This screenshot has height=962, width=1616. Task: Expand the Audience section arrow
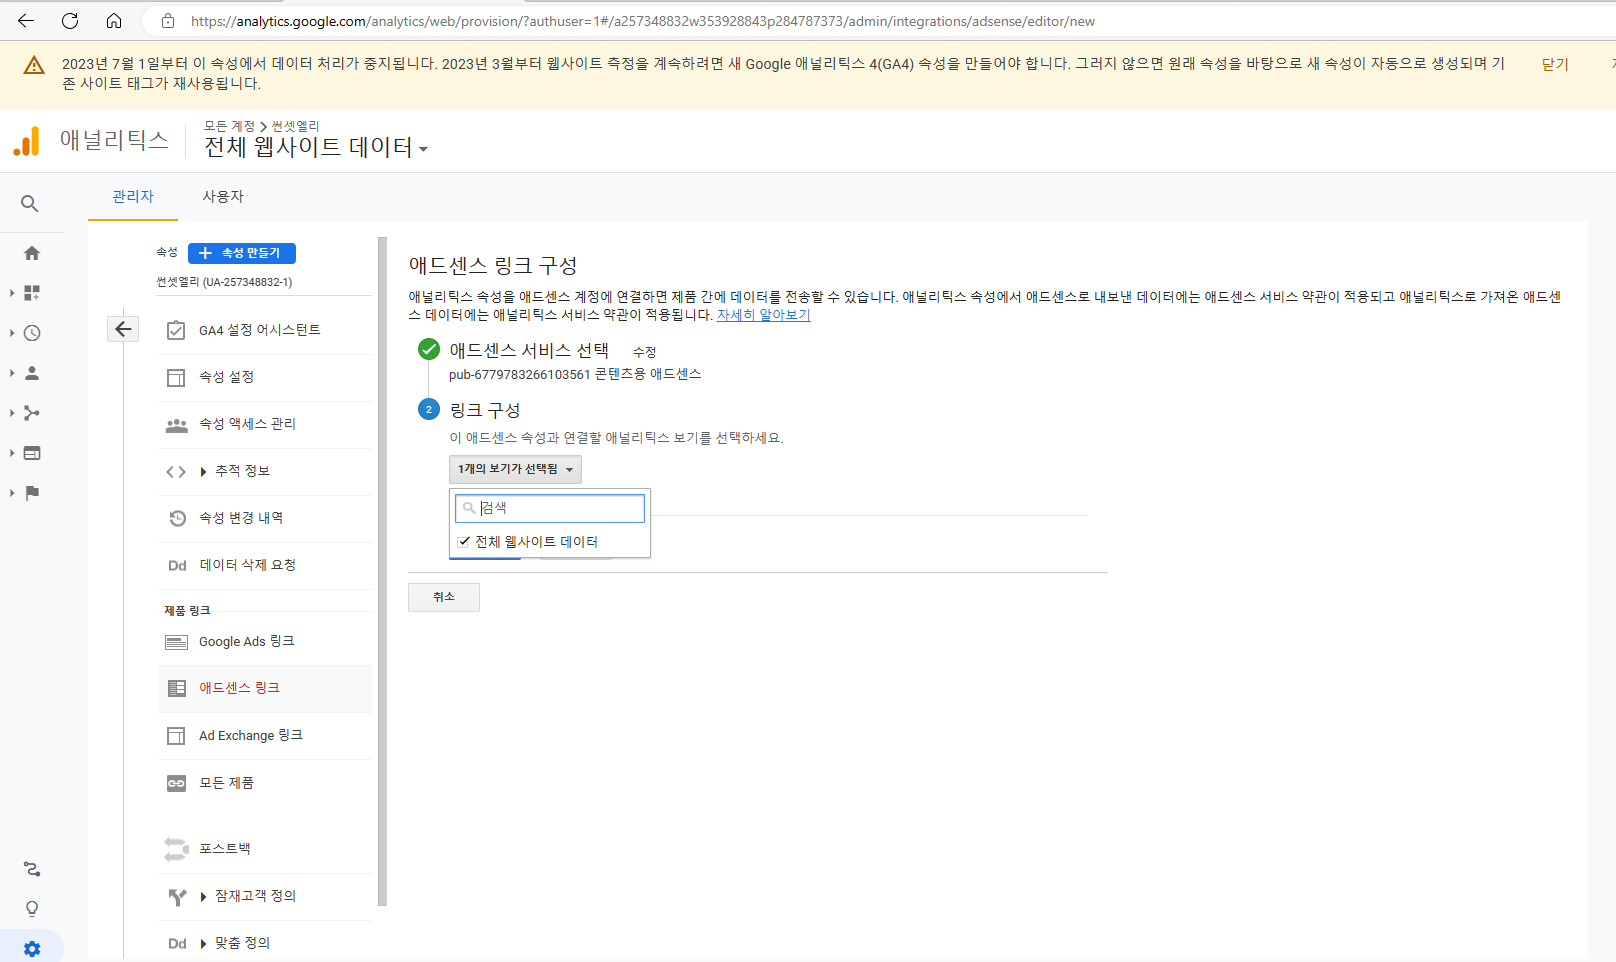(x=12, y=373)
